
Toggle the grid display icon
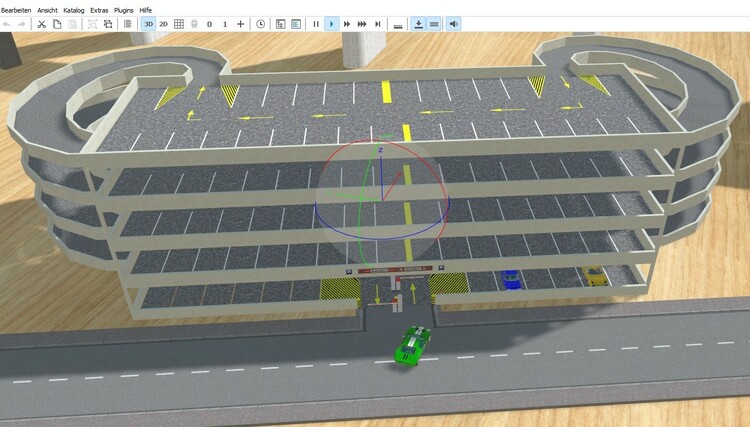tap(179, 24)
